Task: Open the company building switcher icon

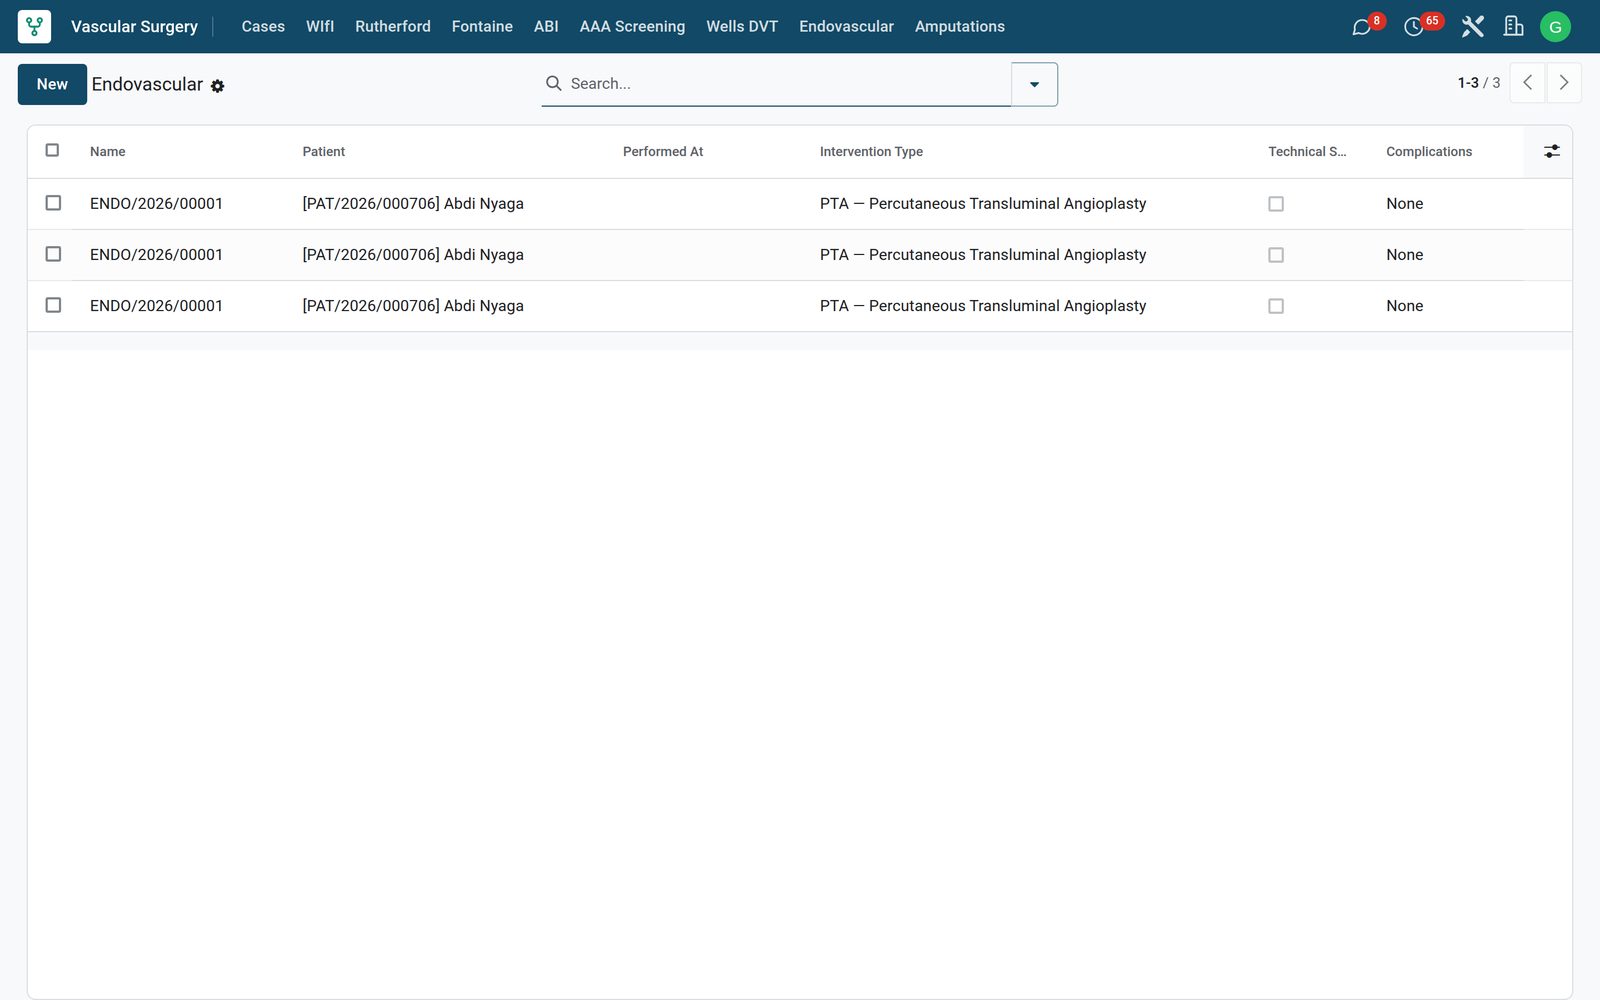Action: click(x=1514, y=27)
